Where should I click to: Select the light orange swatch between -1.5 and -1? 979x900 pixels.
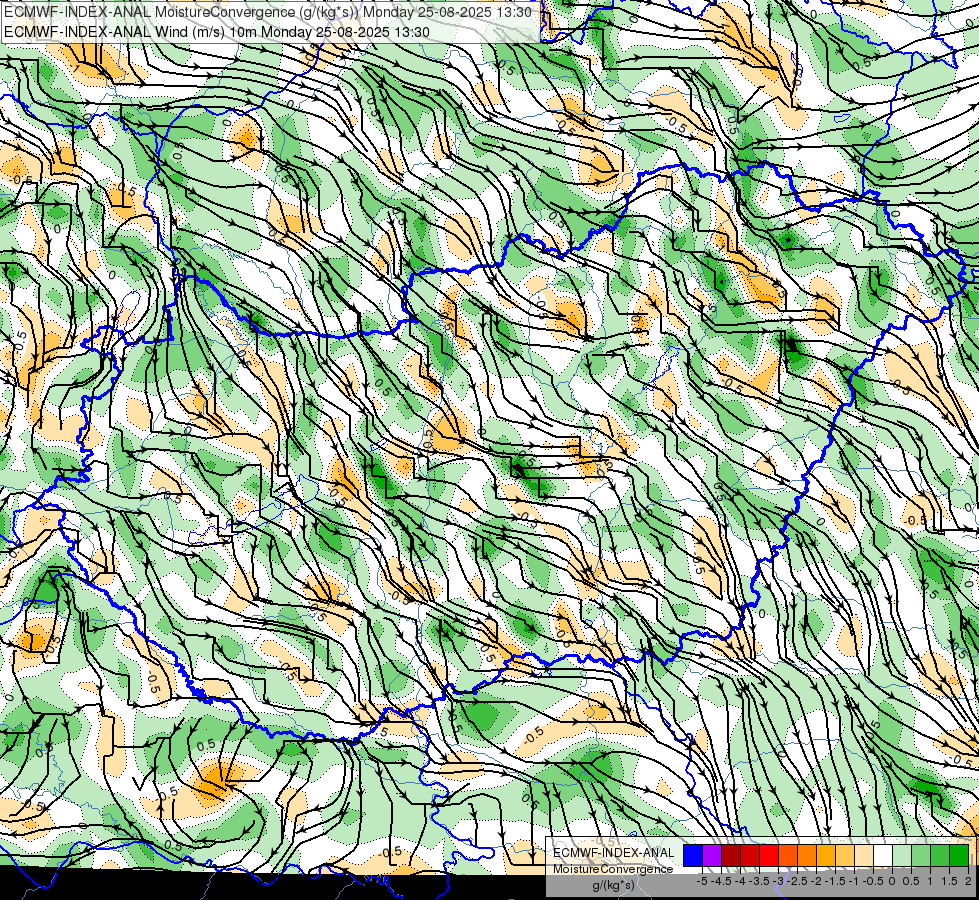(845, 855)
